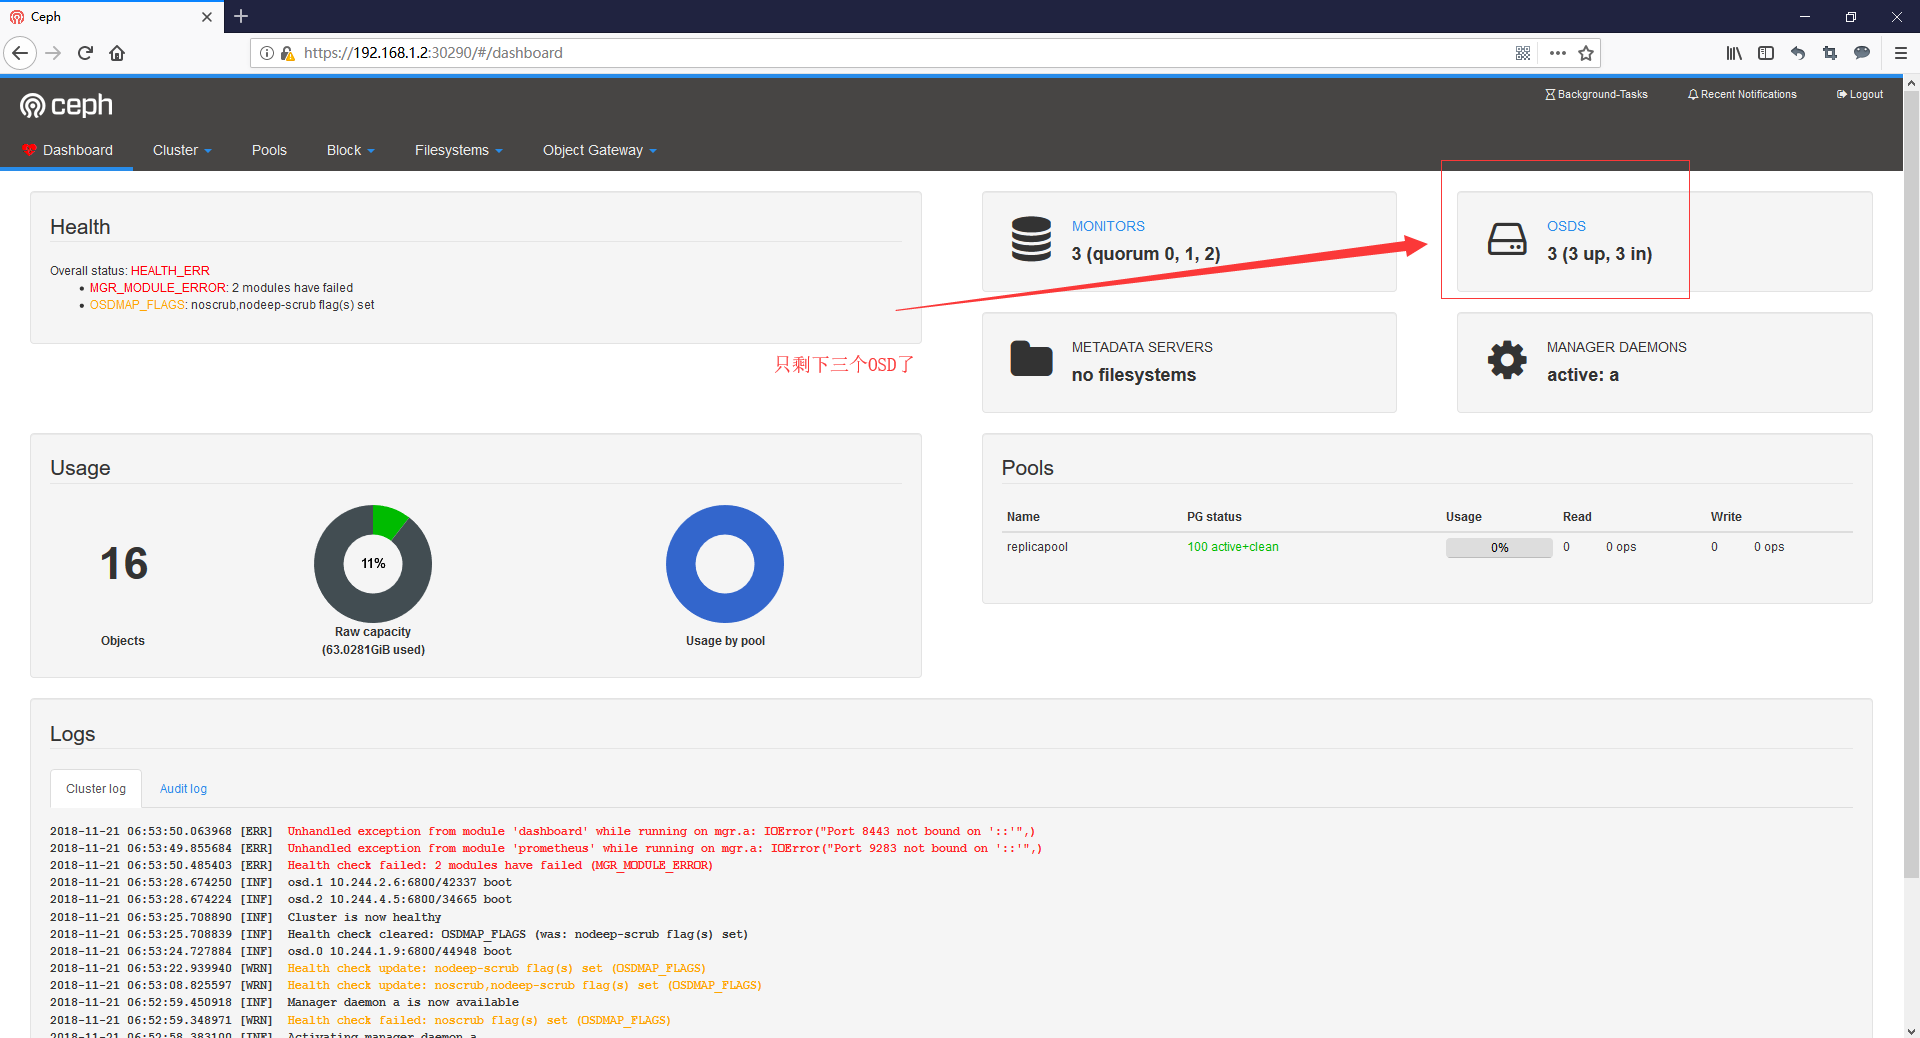This screenshot has width=1920, height=1038.
Task: Open Recent Notifications
Action: coord(1742,94)
